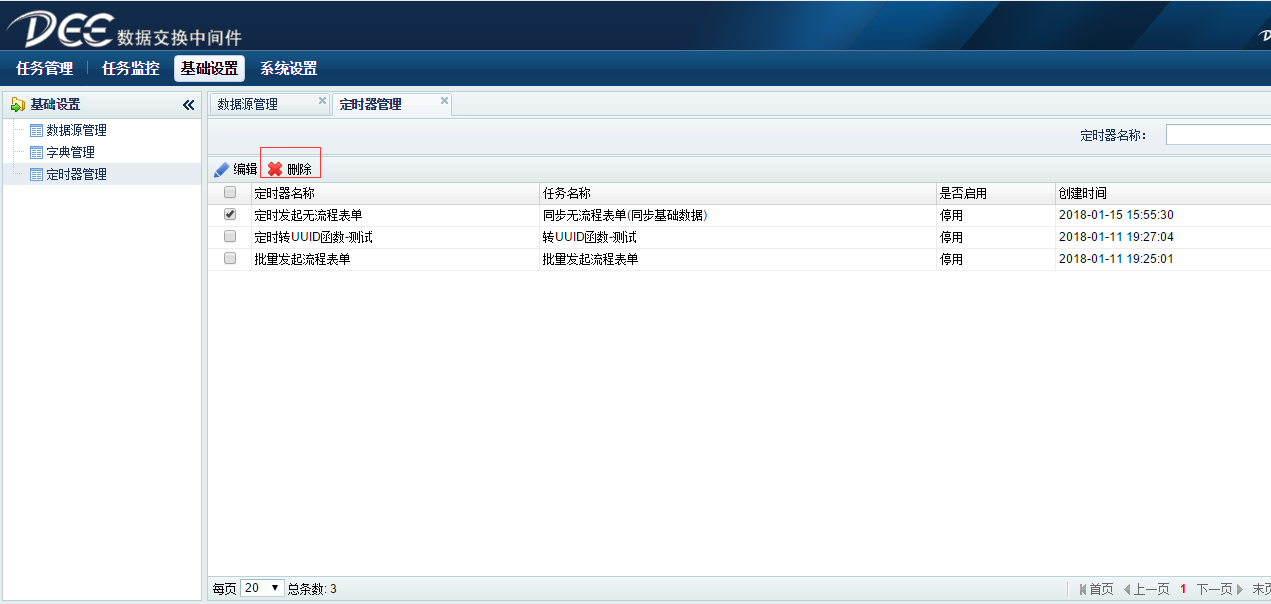The width and height of the screenshot is (1271, 604).
Task: Click the 基础设置 panel folder icon
Action: (18, 104)
